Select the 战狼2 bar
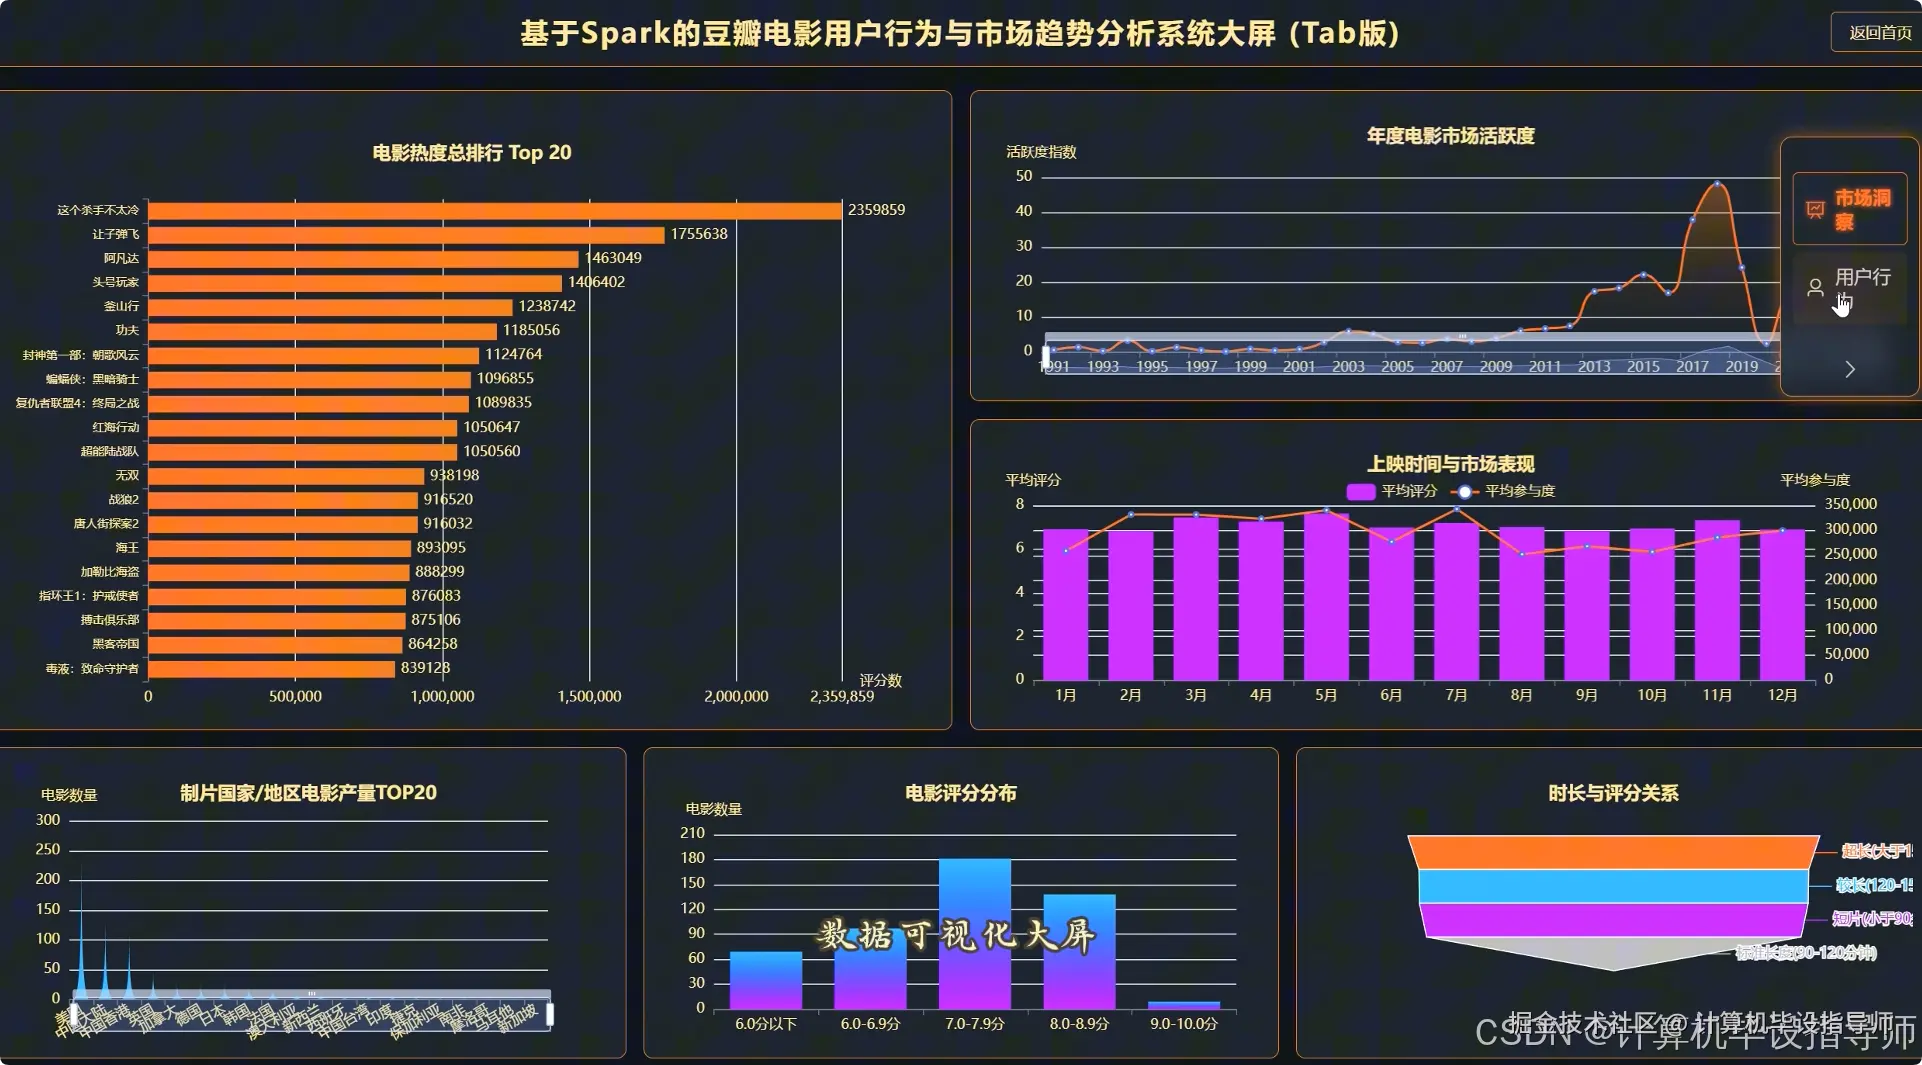The width and height of the screenshot is (1922, 1065). coord(283,499)
